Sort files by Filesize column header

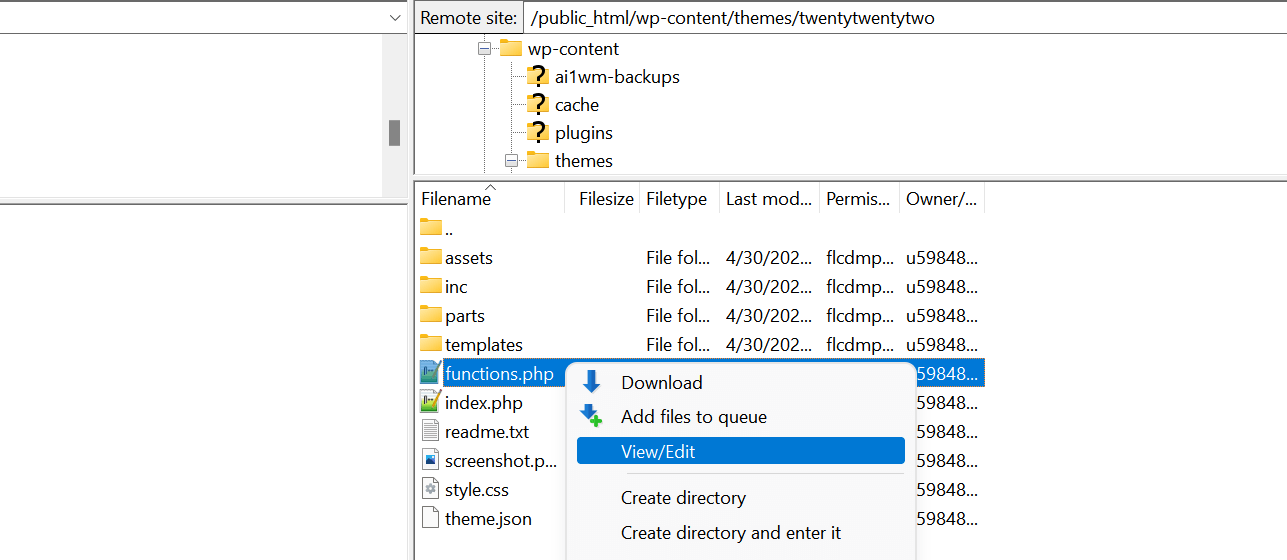point(606,199)
